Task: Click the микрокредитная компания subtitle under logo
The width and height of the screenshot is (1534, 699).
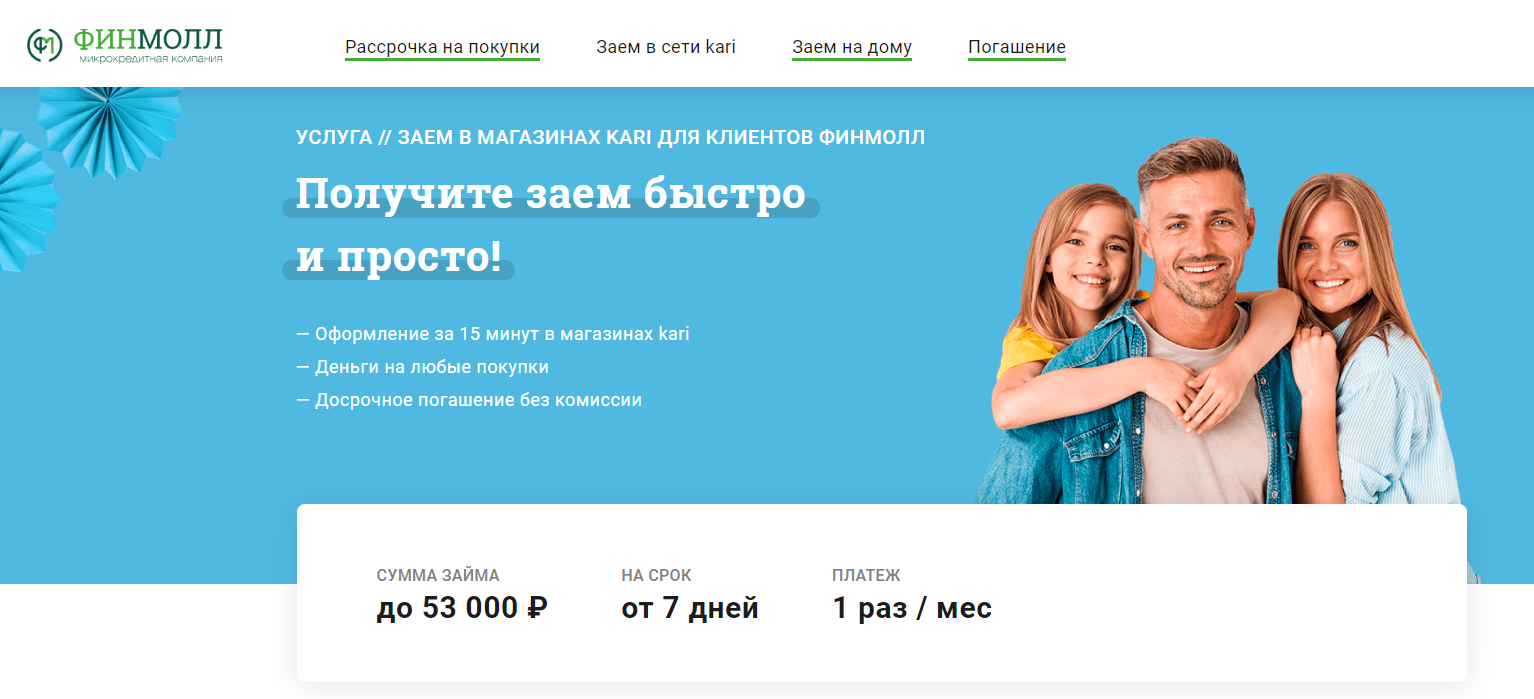Action: point(151,60)
